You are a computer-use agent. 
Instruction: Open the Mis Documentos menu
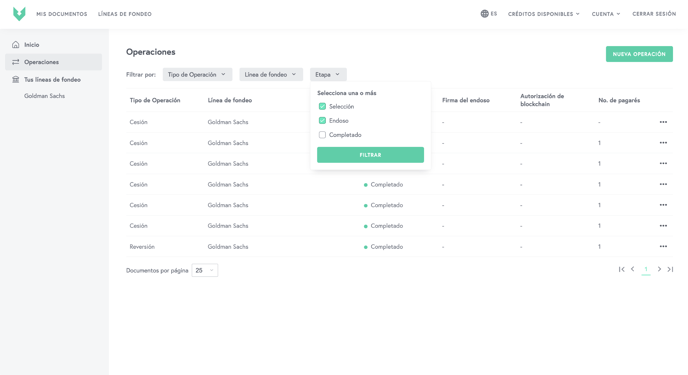[x=62, y=14]
